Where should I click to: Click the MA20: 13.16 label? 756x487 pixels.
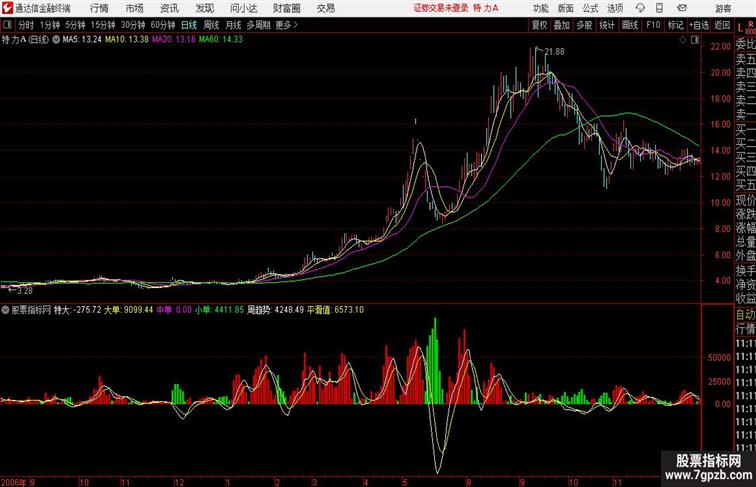pos(174,40)
